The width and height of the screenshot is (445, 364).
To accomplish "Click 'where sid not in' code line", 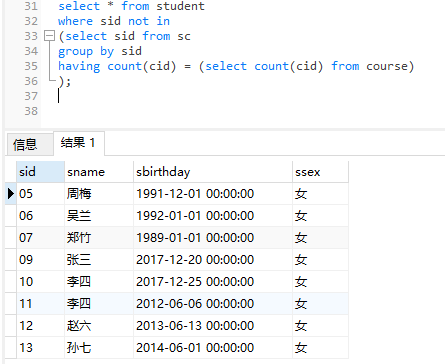I will 114,21.
